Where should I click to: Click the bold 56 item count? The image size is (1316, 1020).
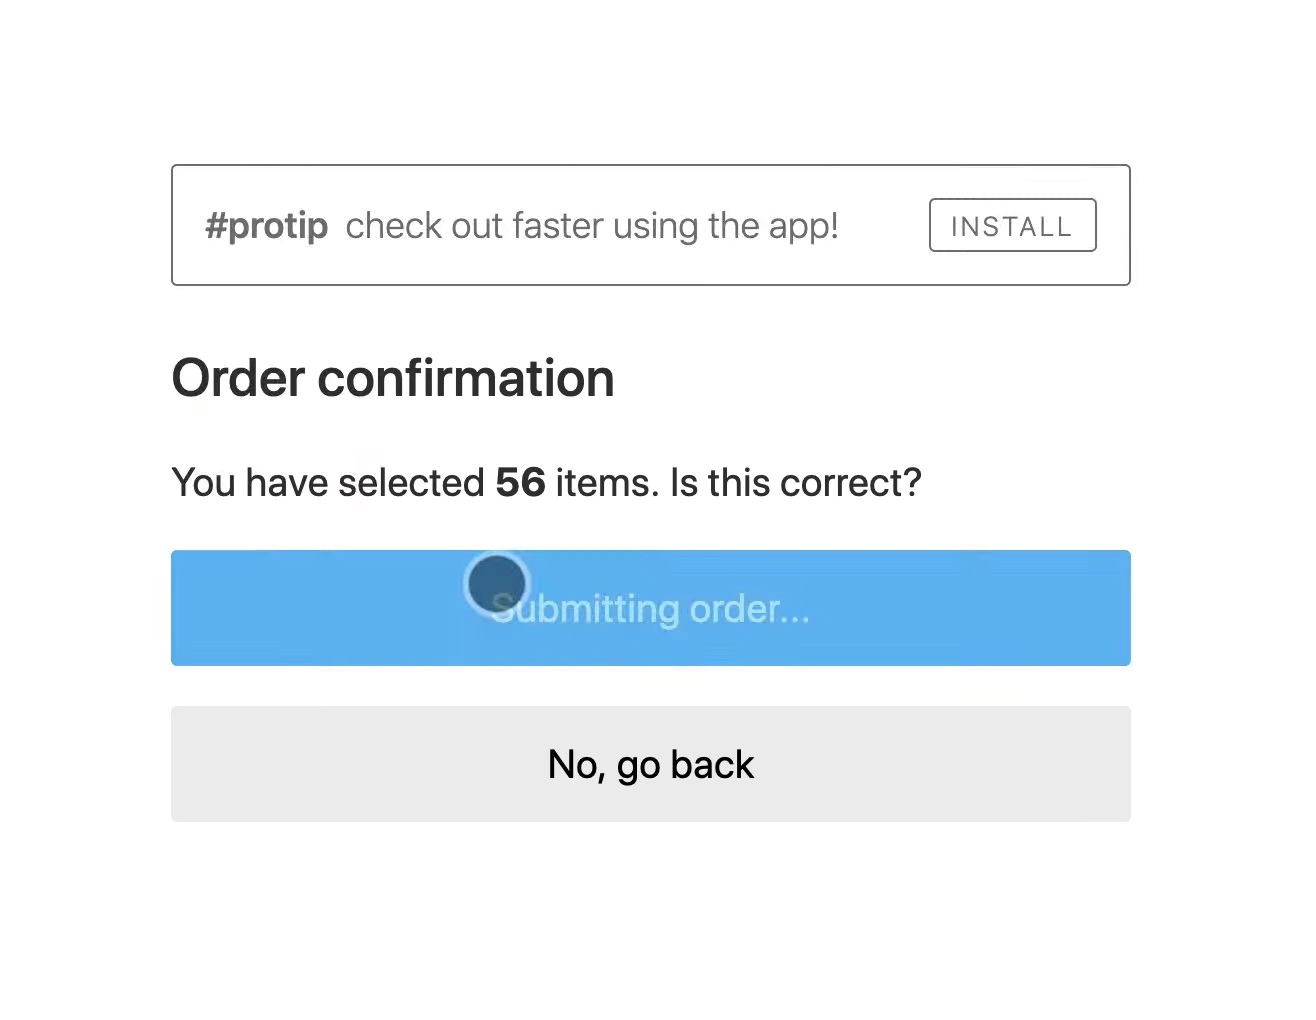(520, 483)
